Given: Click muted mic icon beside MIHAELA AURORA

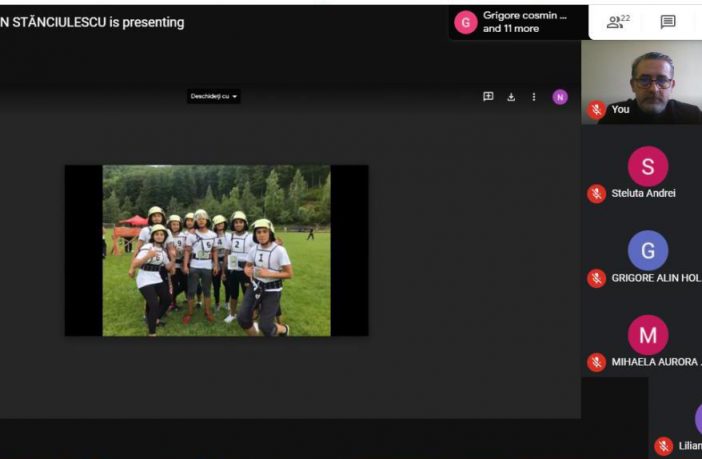Looking at the screenshot, I should point(597,362).
